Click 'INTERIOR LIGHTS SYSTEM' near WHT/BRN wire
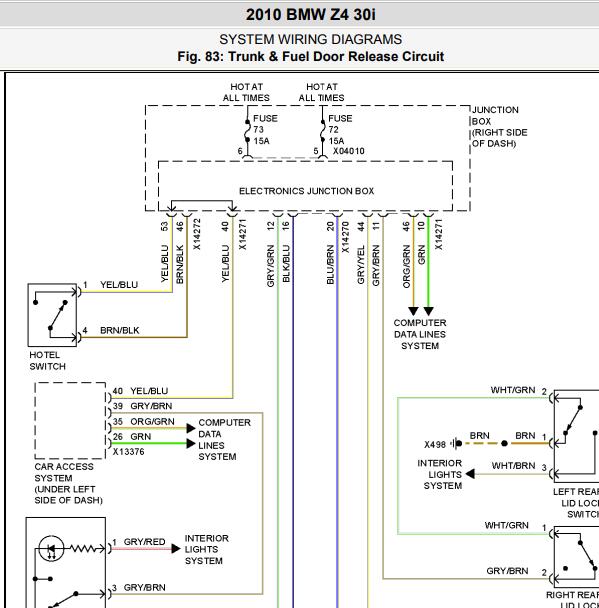Viewport: 599px width, 608px height. click(440, 474)
